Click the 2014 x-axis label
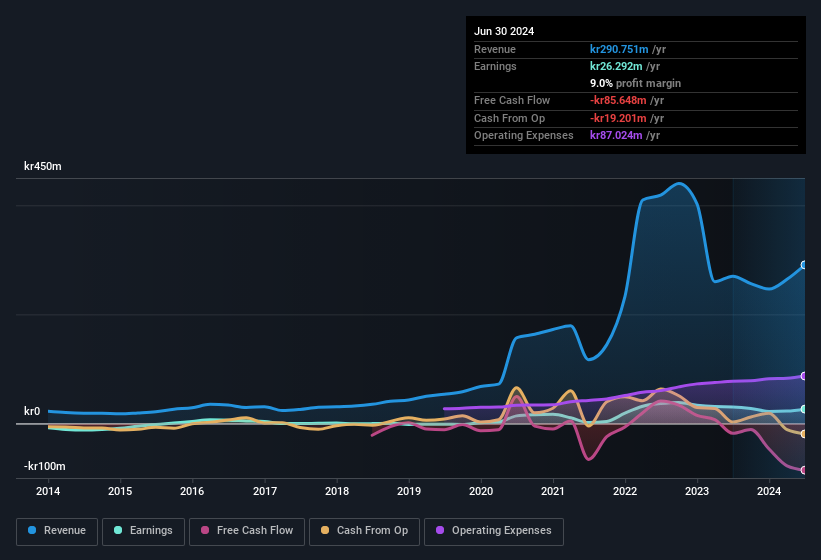This screenshot has height=560, width=821. point(48,491)
